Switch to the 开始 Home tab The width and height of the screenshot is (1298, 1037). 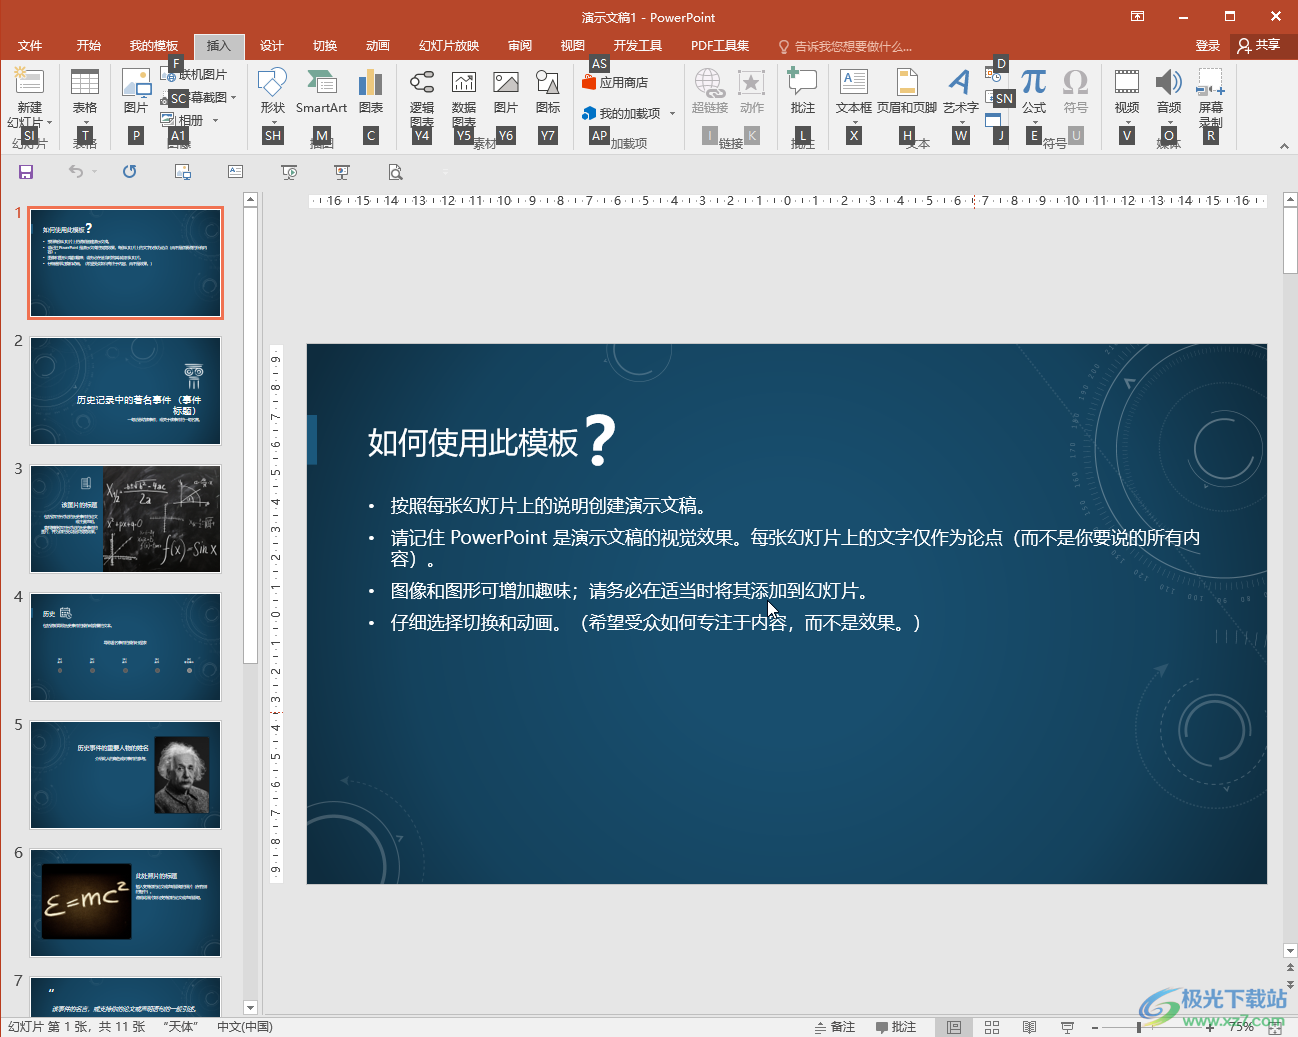(x=89, y=46)
